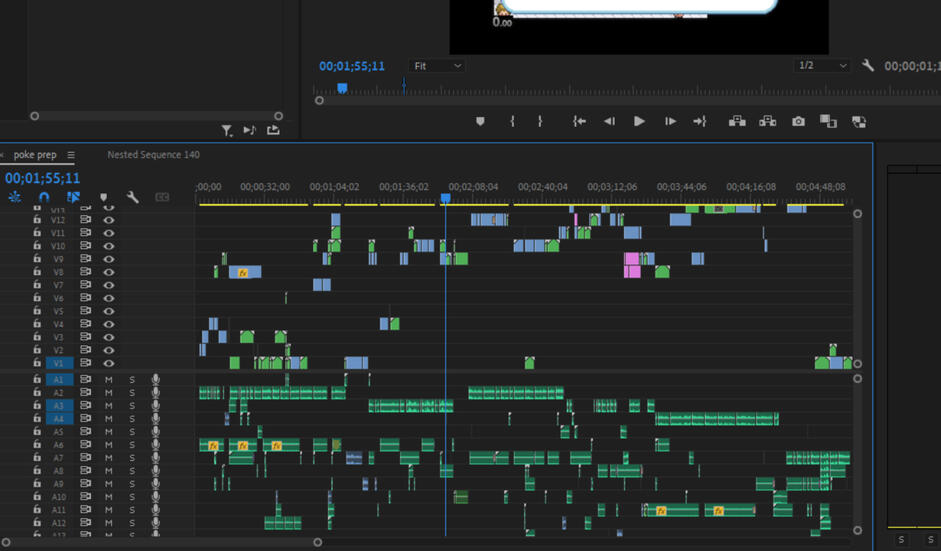Select the poke prep sequence tab
This screenshot has width=941, height=551.
(35, 155)
